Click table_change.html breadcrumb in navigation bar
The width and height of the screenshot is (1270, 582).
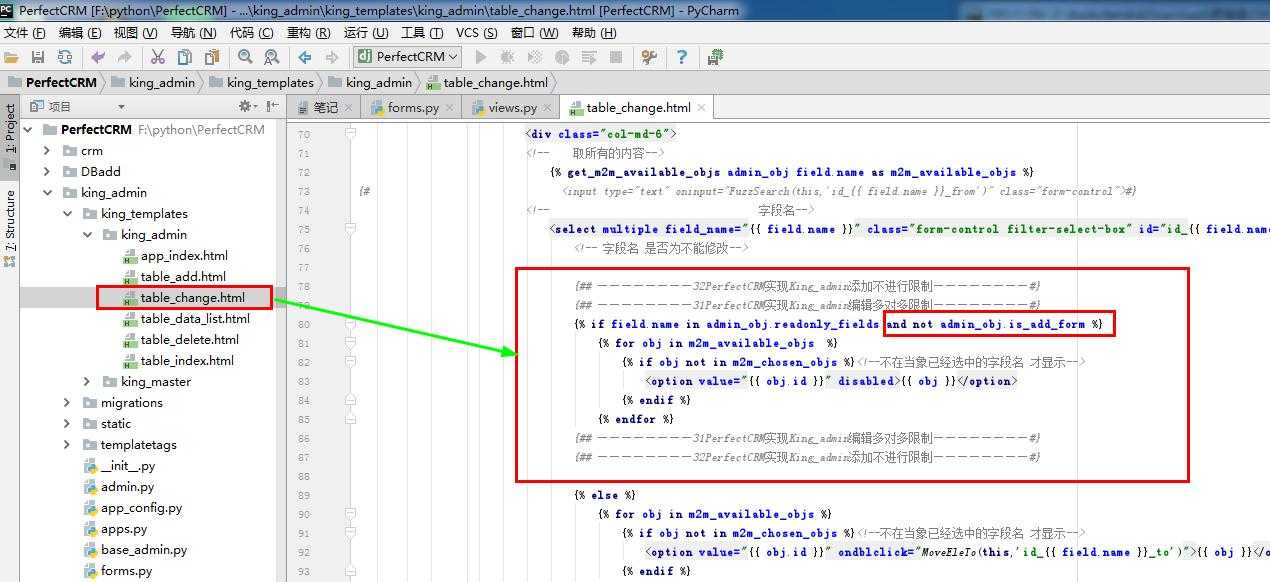coord(487,83)
